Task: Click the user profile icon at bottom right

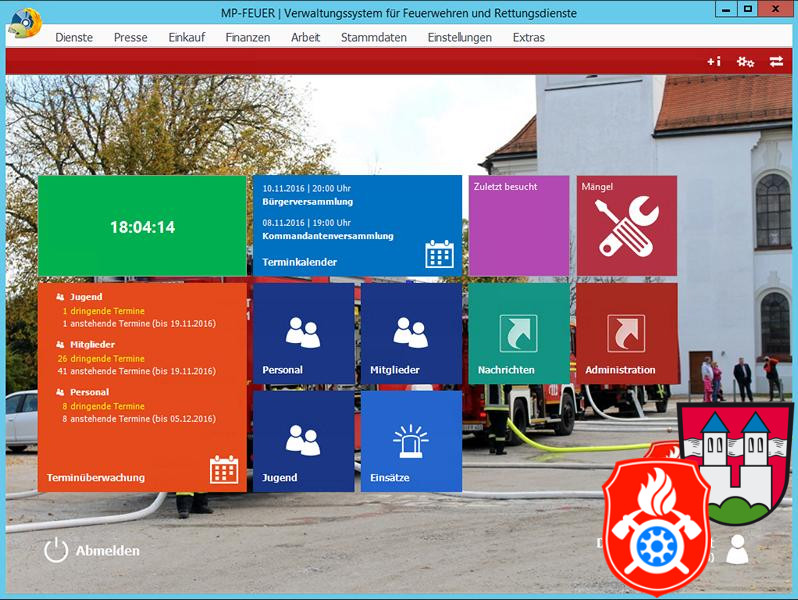Action: pyautogui.click(x=737, y=549)
